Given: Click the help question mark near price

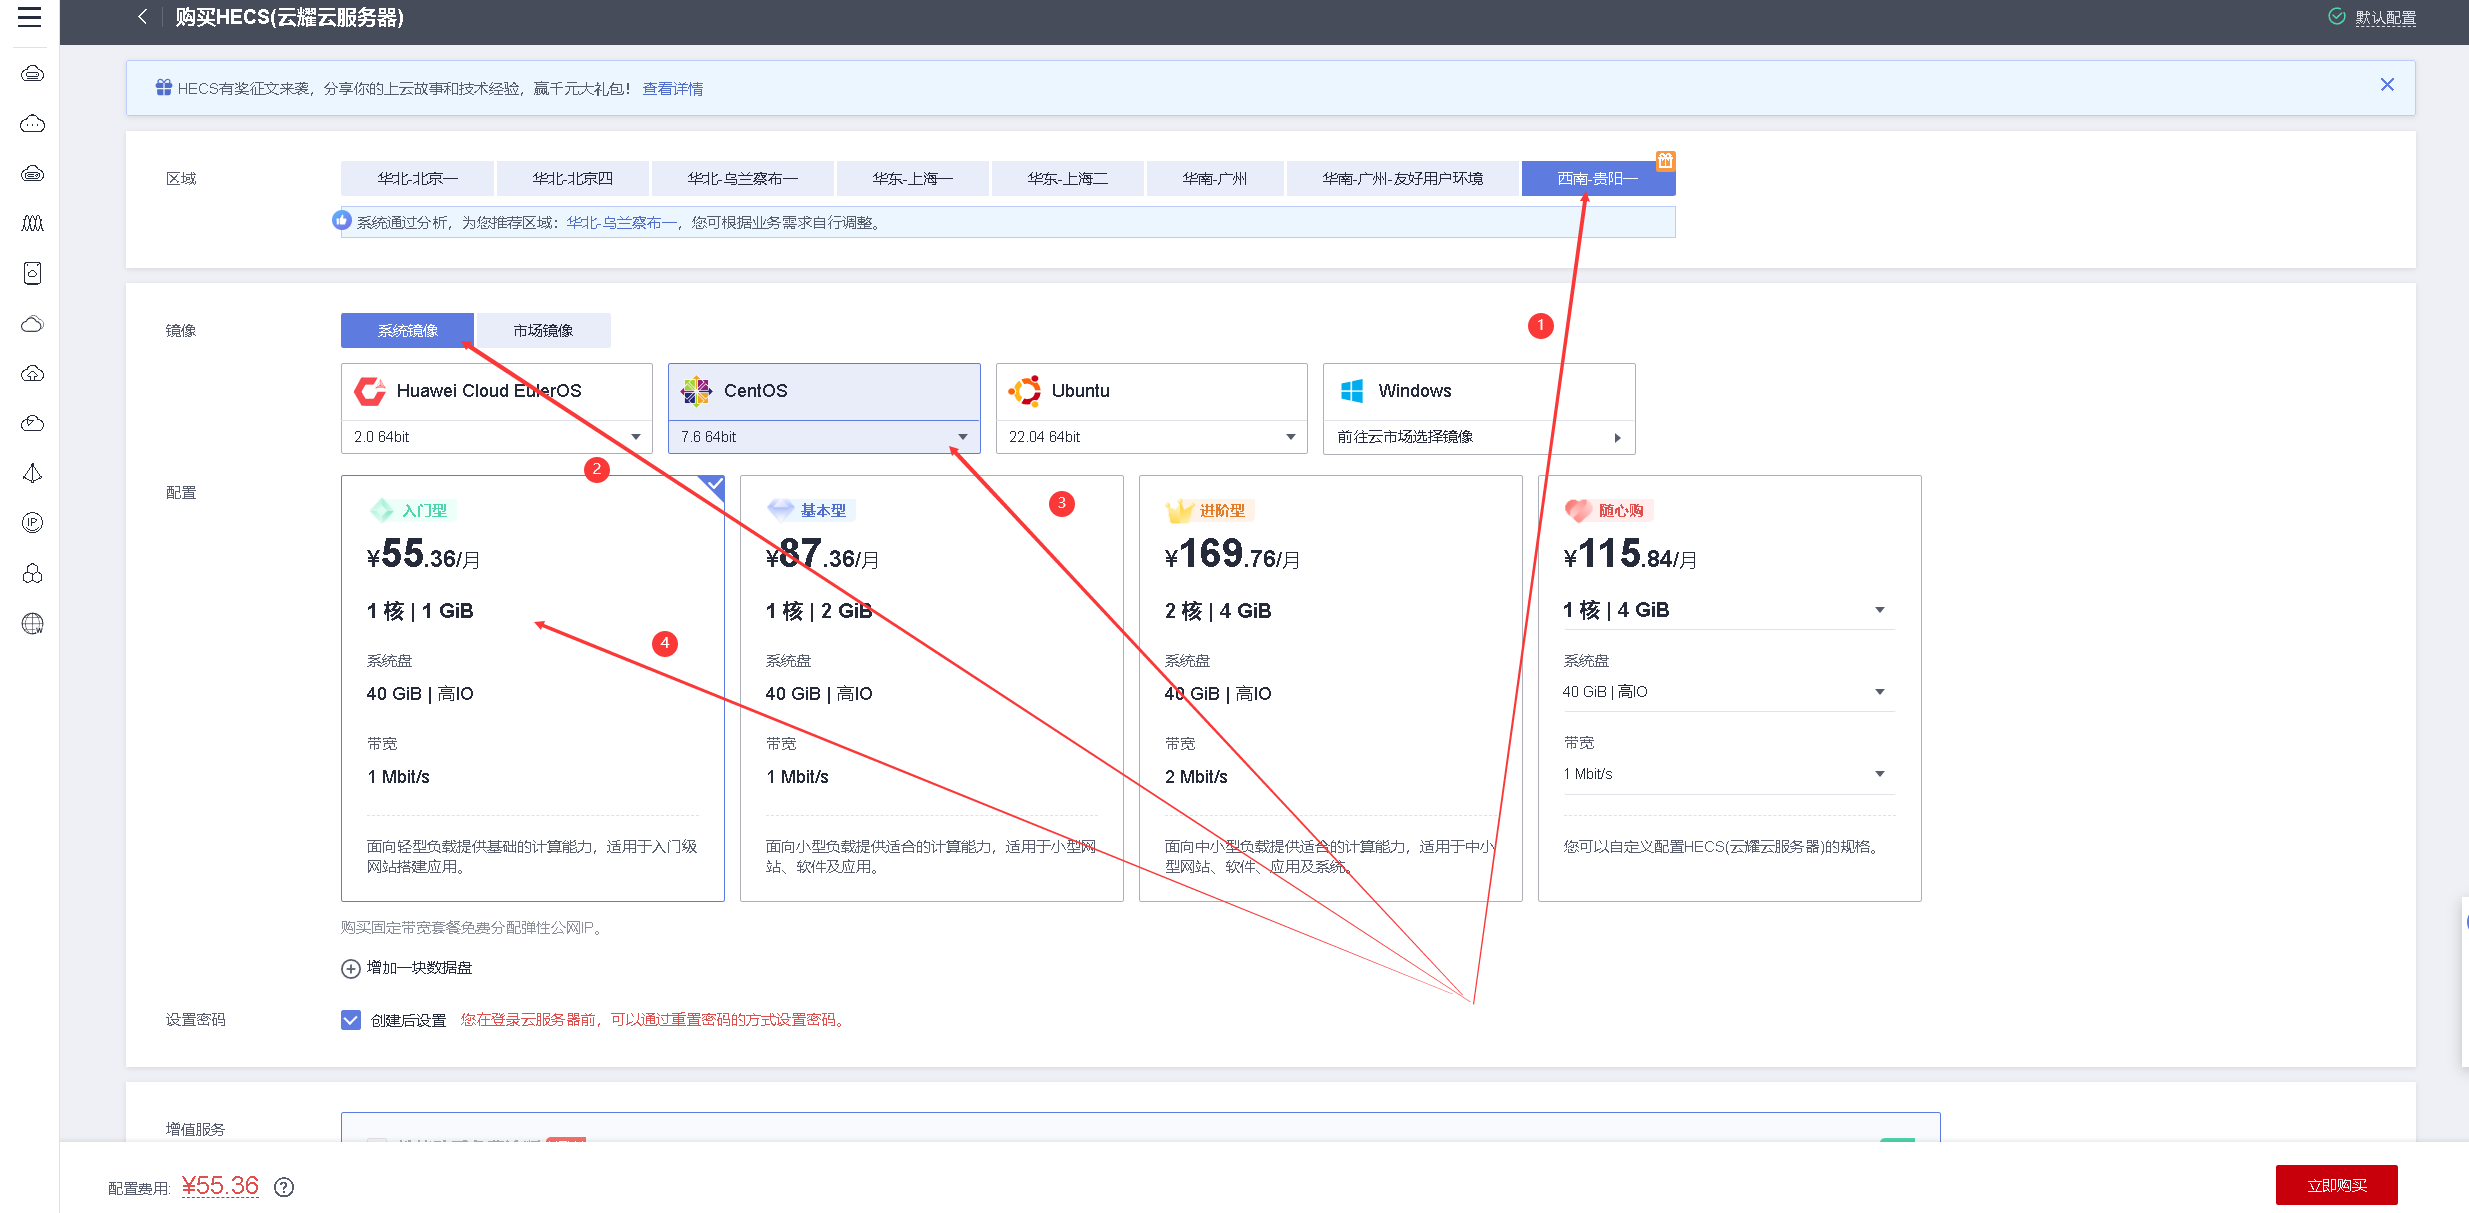Looking at the screenshot, I should click(x=284, y=1187).
